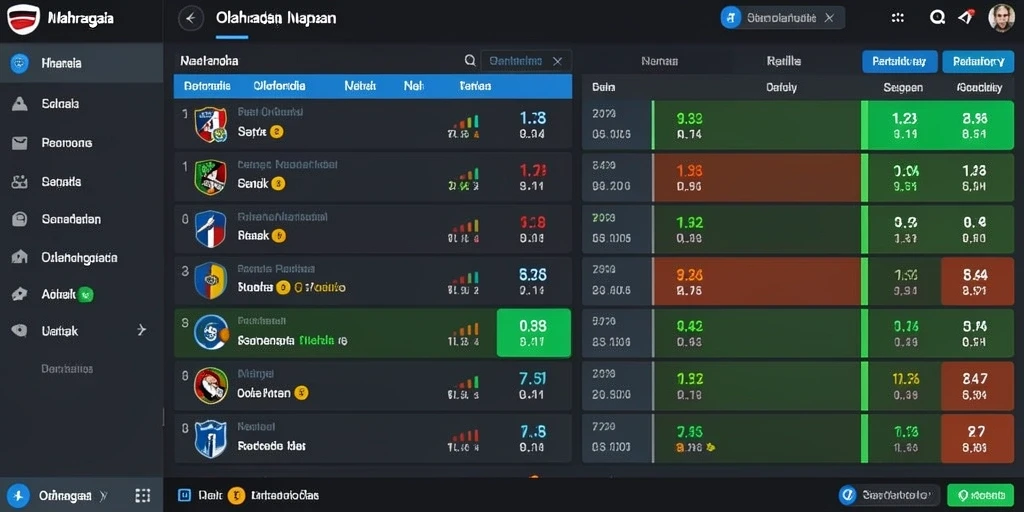The width and height of the screenshot is (1024, 512).
Task: Click the signal bars icon in highlighted row
Action: pyautogui.click(x=465, y=329)
